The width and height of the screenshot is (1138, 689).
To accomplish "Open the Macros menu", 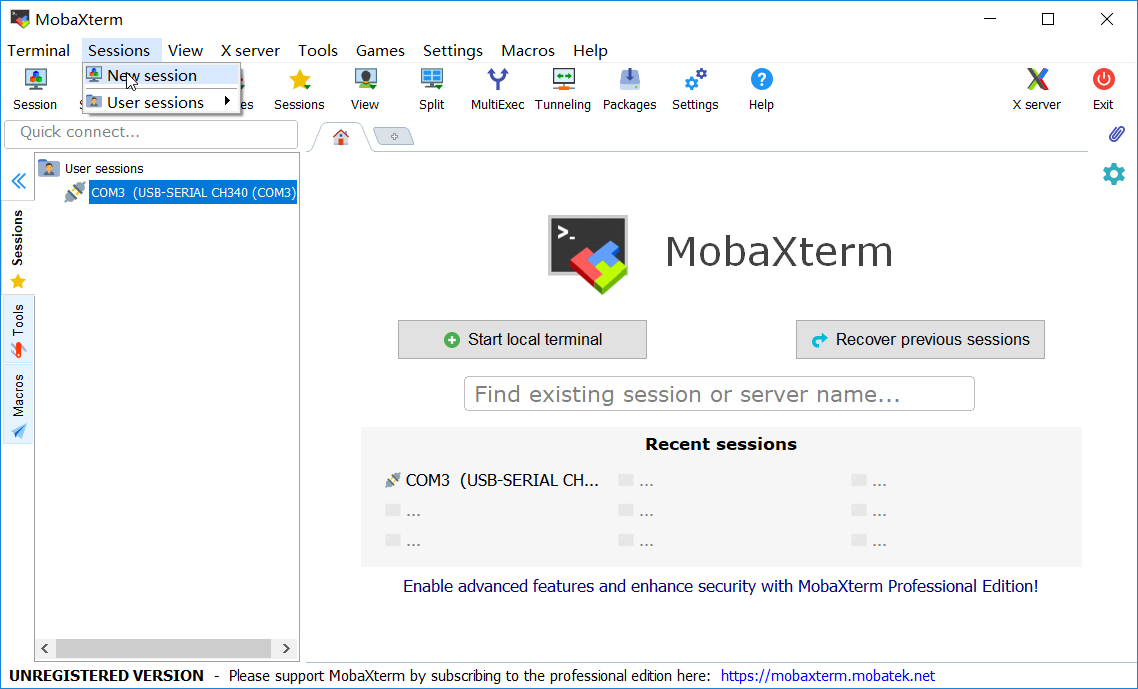I will [528, 51].
